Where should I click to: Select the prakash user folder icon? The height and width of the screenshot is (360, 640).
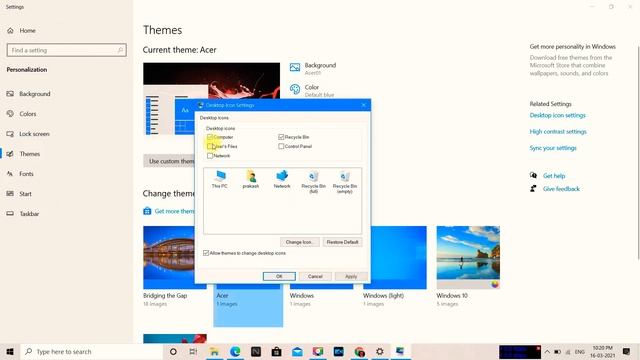[251, 179]
